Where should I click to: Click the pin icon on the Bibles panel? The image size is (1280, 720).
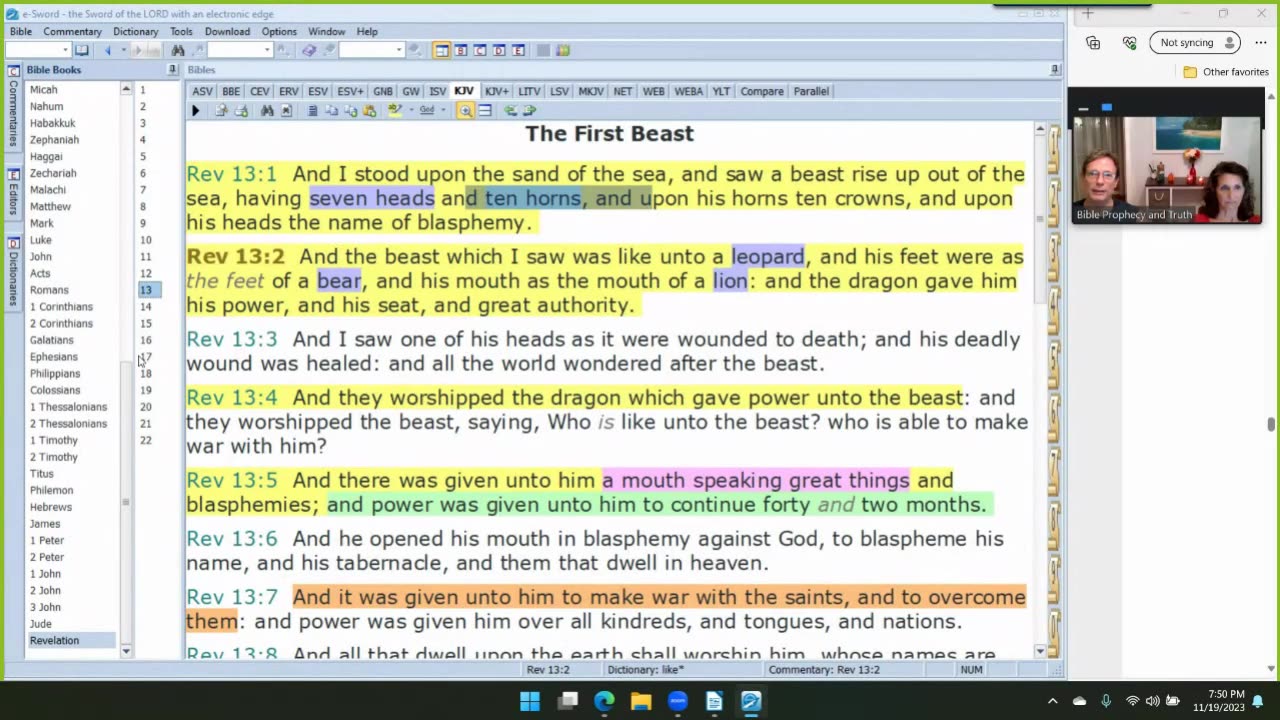(x=1054, y=70)
